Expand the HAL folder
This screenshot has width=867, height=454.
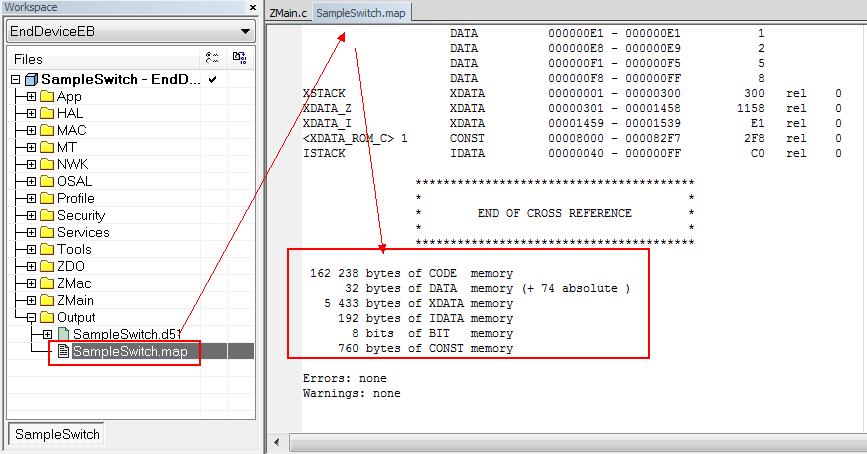point(32,113)
